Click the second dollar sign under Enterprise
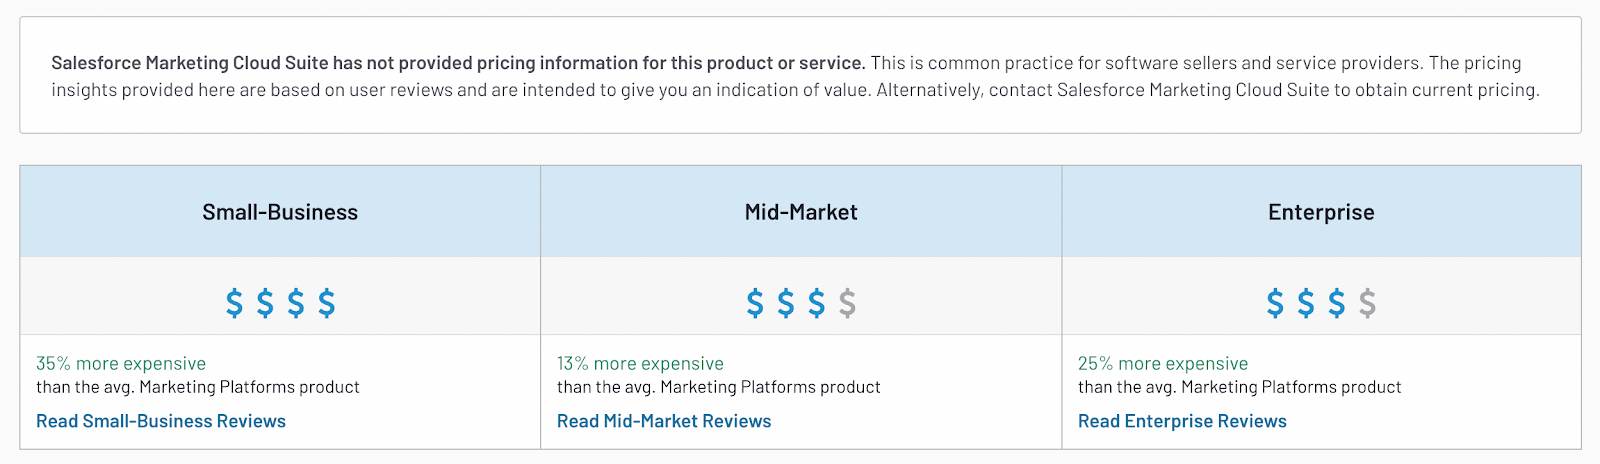The width and height of the screenshot is (1600, 464). (1306, 302)
